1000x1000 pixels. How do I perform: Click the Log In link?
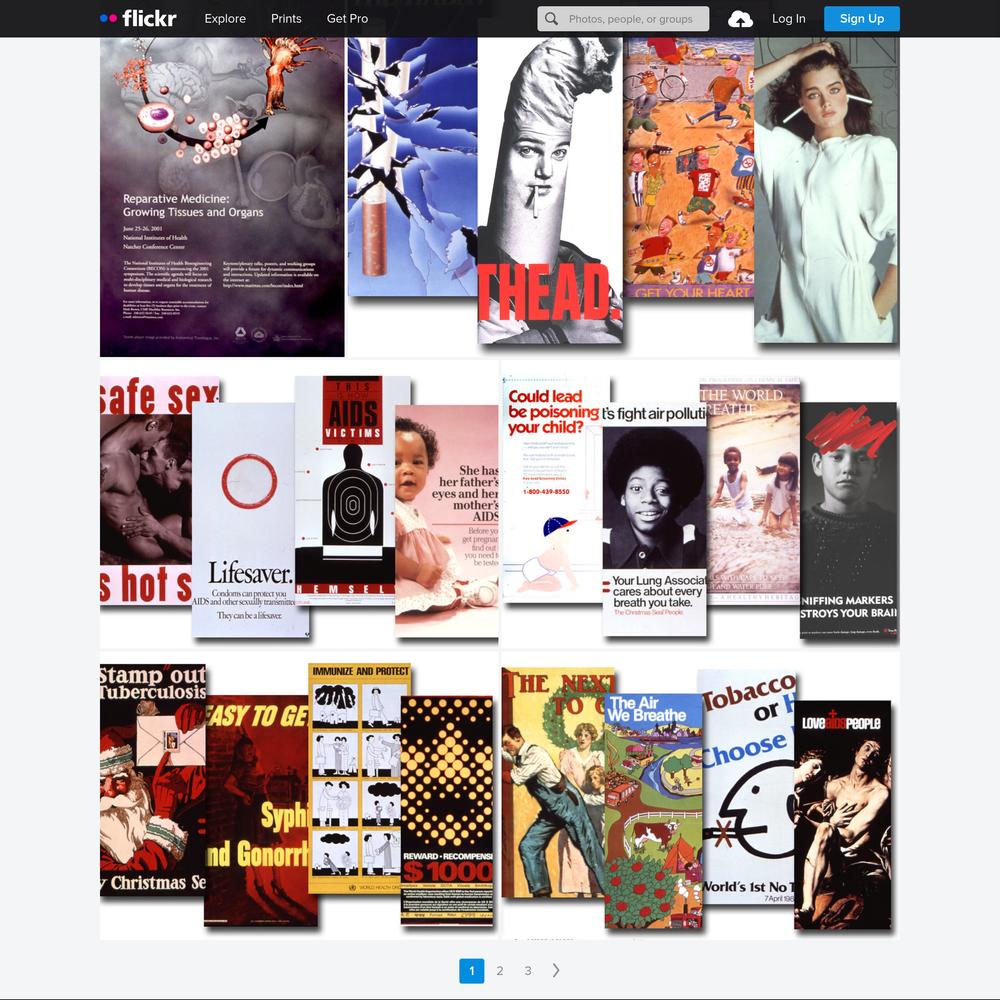click(788, 18)
